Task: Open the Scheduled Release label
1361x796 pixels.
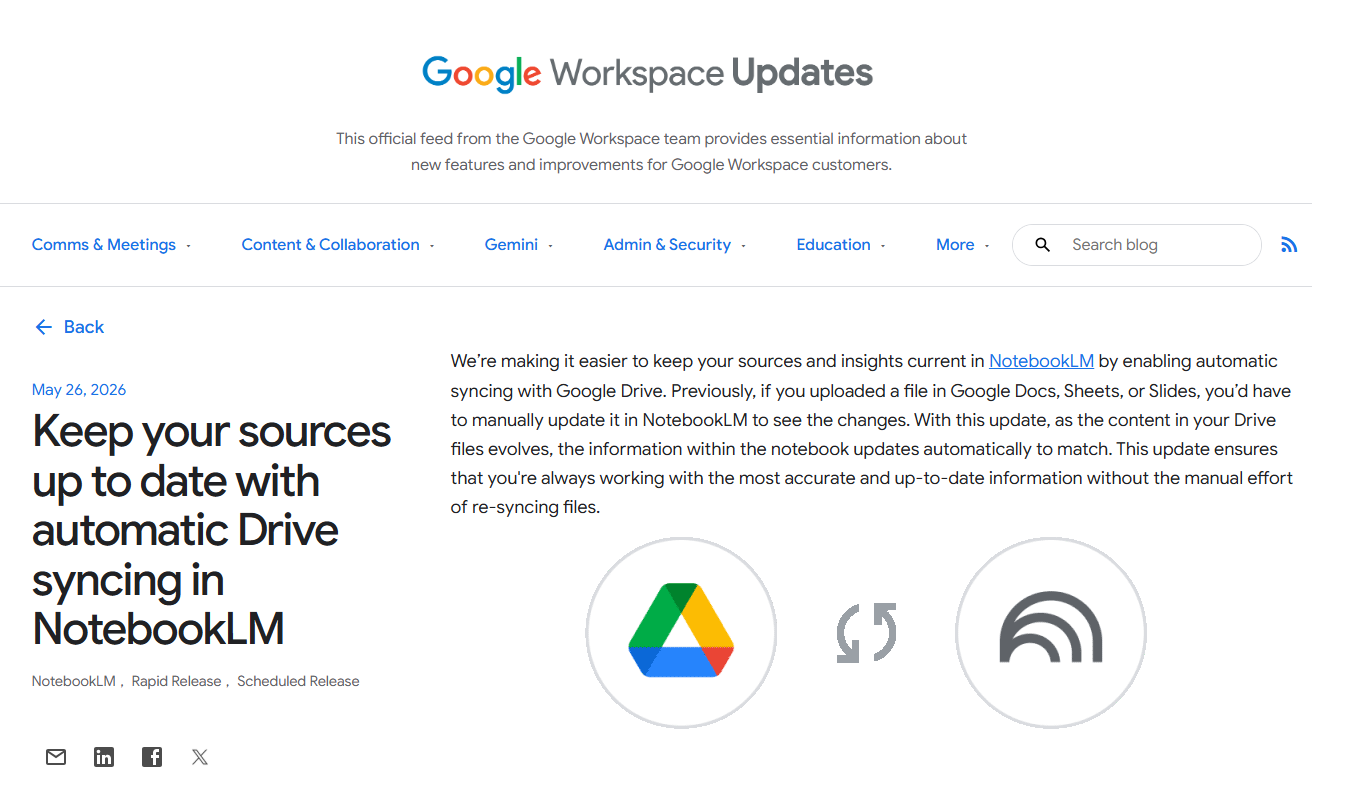Action: click(x=298, y=681)
